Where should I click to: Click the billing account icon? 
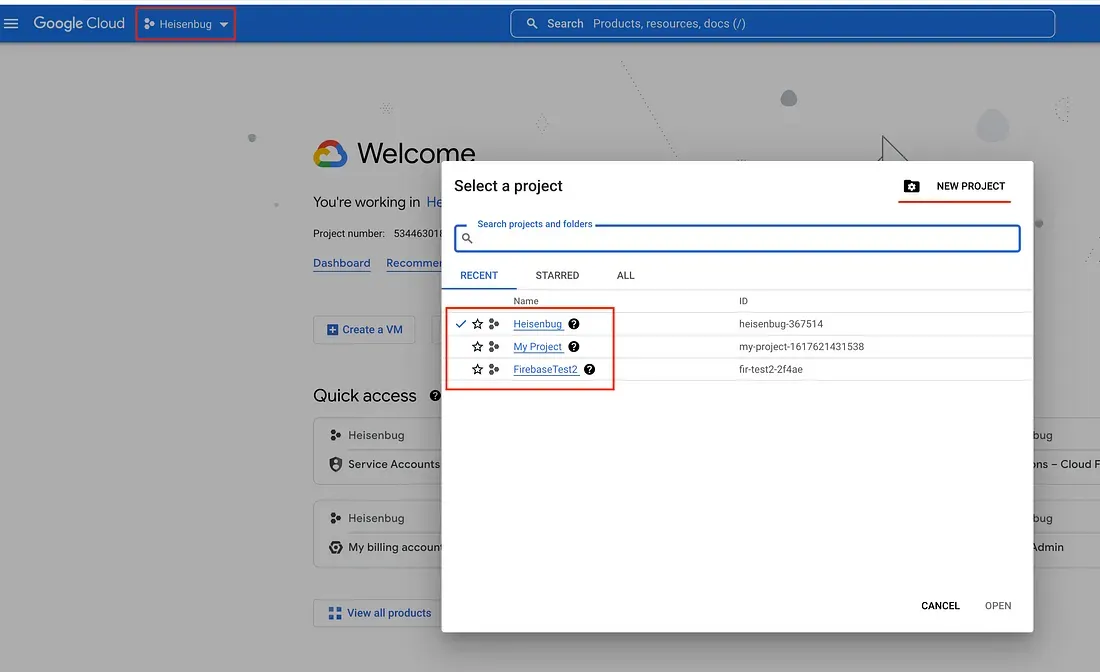[x=336, y=547]
